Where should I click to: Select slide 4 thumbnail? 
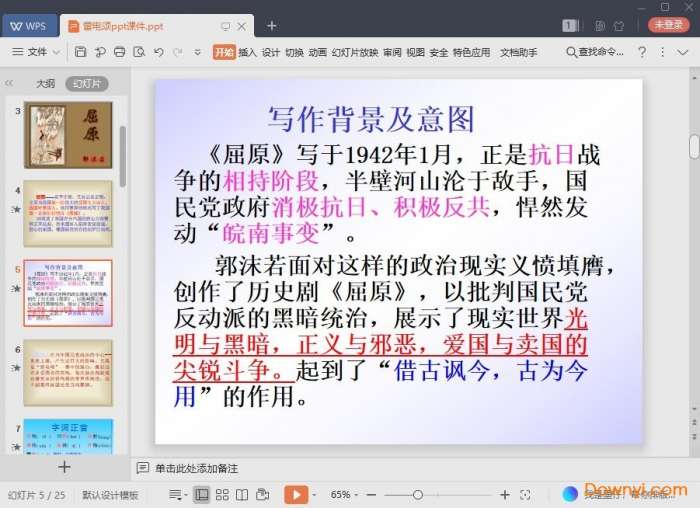point(68,214)
